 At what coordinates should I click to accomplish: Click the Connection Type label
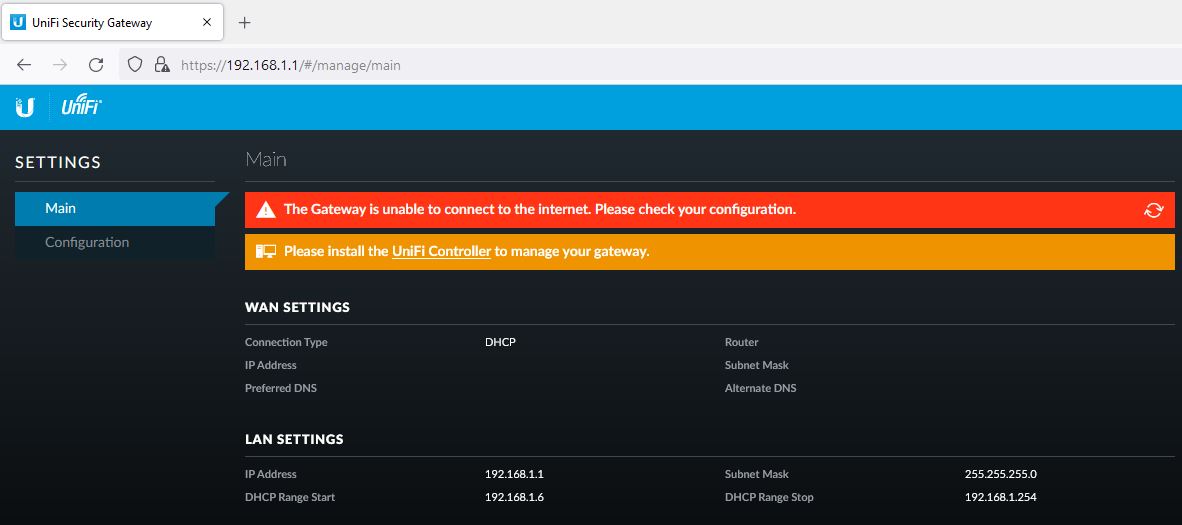286,342
